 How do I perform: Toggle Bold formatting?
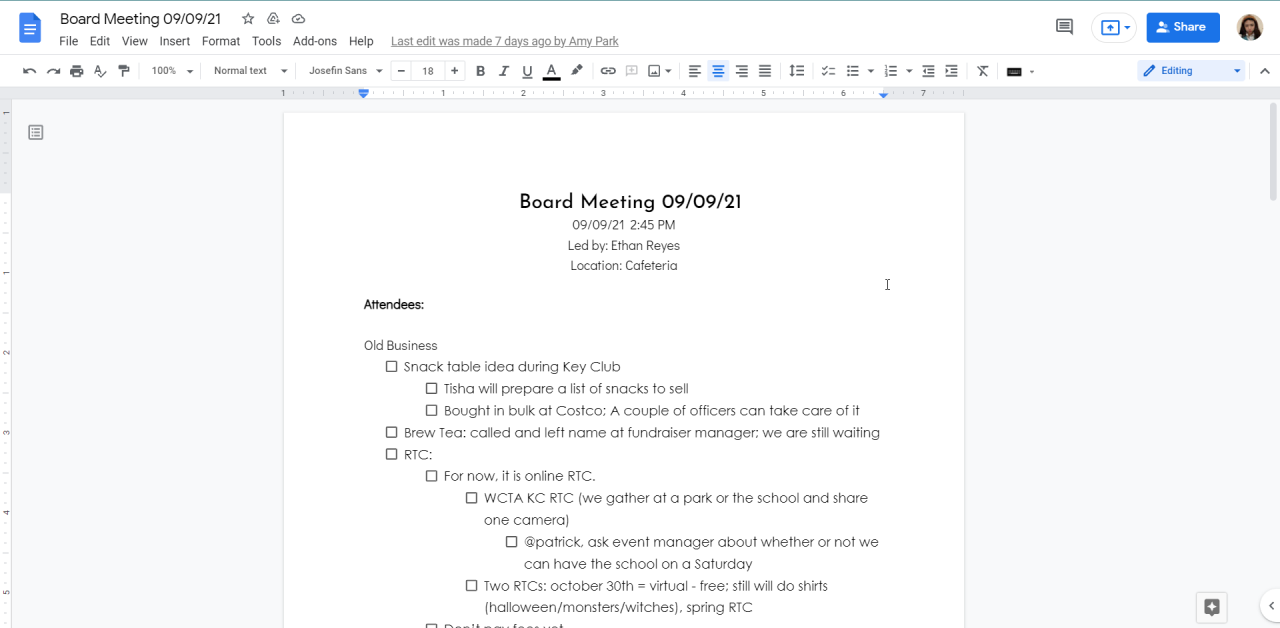coord(480,71)
